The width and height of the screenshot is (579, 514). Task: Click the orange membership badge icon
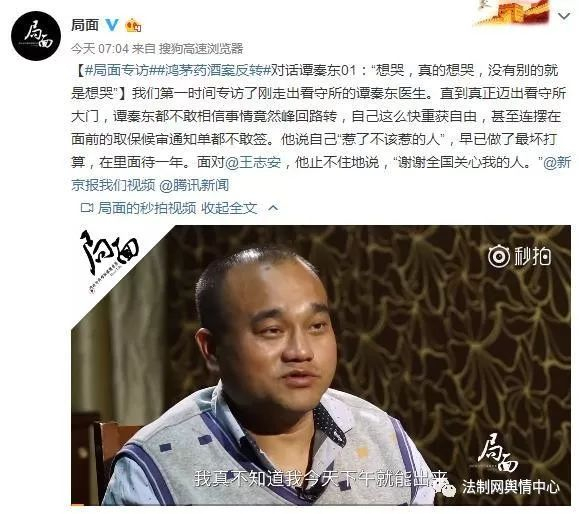point(133,25)
